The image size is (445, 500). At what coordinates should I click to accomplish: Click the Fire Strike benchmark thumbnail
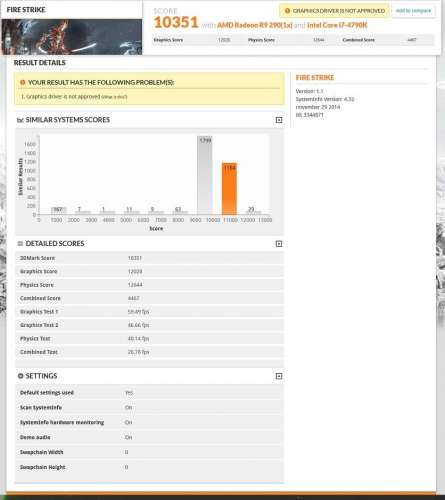72,37
